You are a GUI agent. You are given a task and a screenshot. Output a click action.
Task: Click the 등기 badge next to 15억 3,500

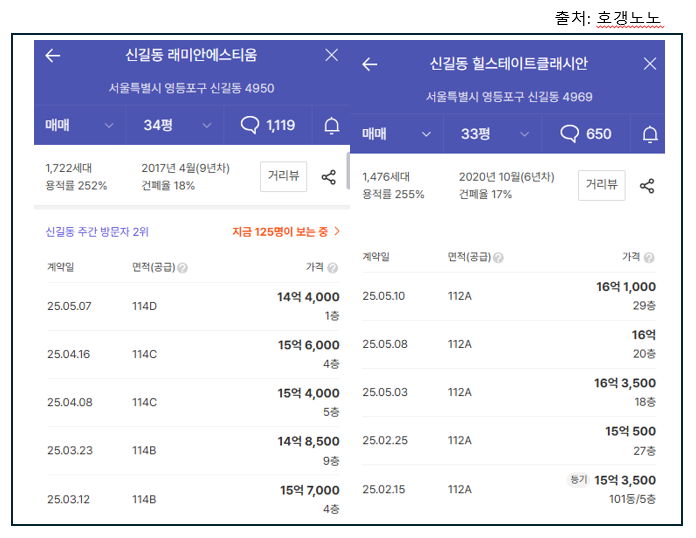tap(578, 480)
